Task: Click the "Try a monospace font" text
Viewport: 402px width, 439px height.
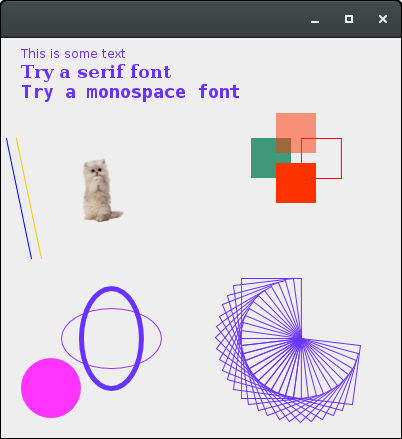Action: click(130, 92)
